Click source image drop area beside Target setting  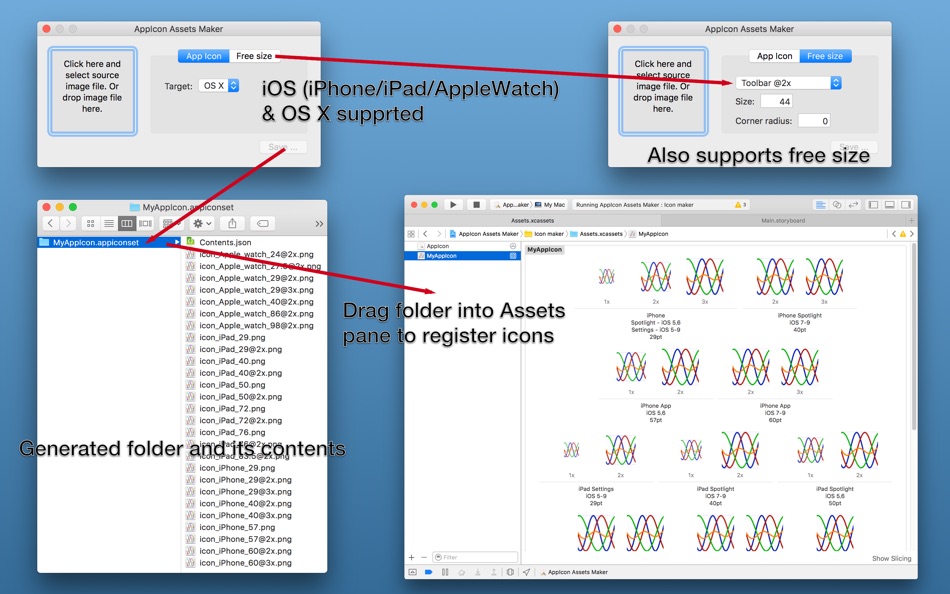pos(92,91)
